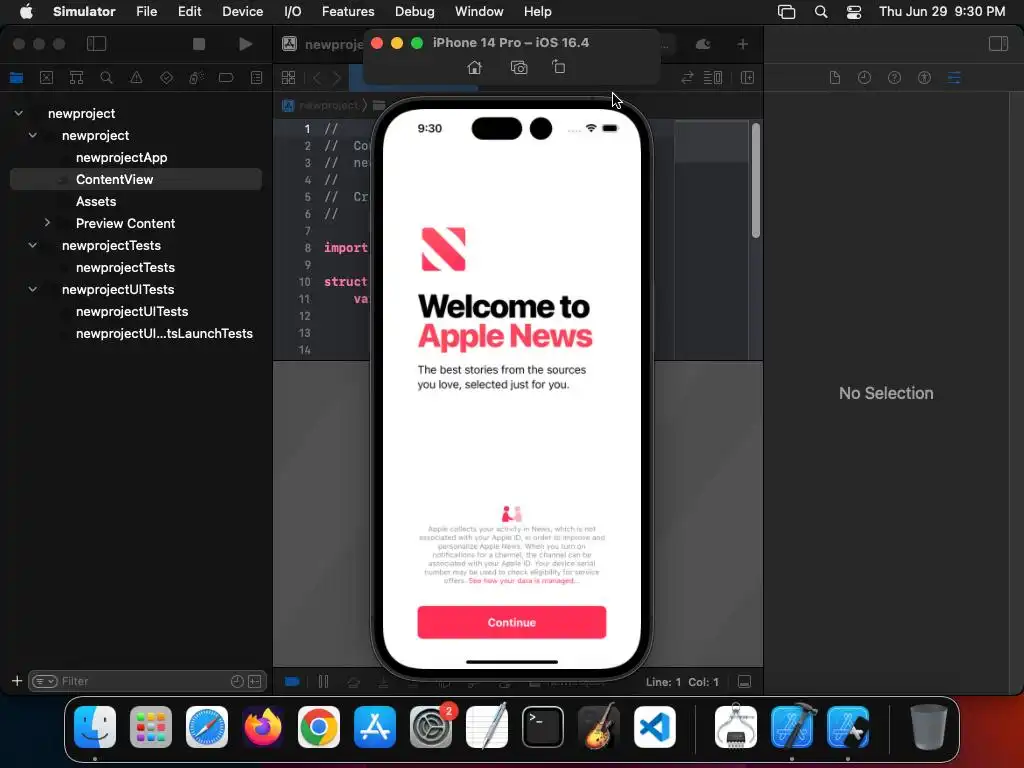
Task: Open the File inspector icon
Action: point(835,78)
